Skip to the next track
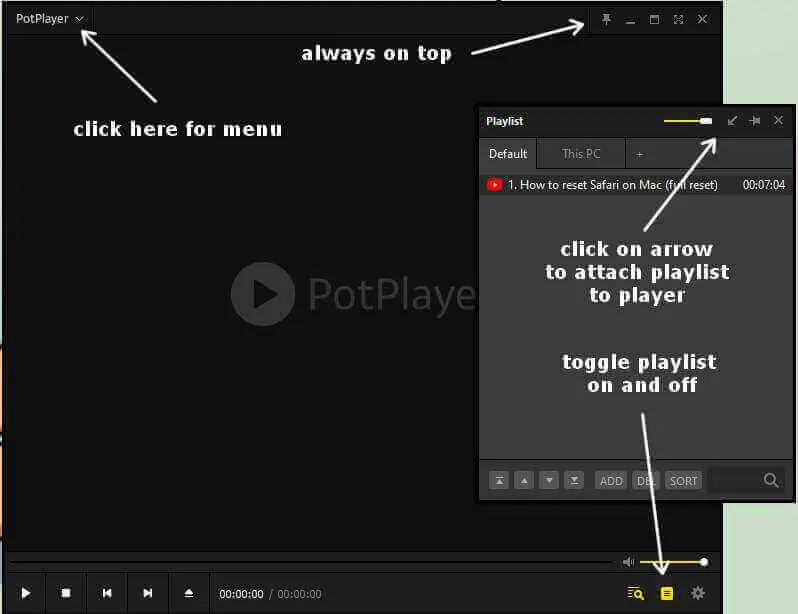 pyautogui.click(x=148, y=593)
